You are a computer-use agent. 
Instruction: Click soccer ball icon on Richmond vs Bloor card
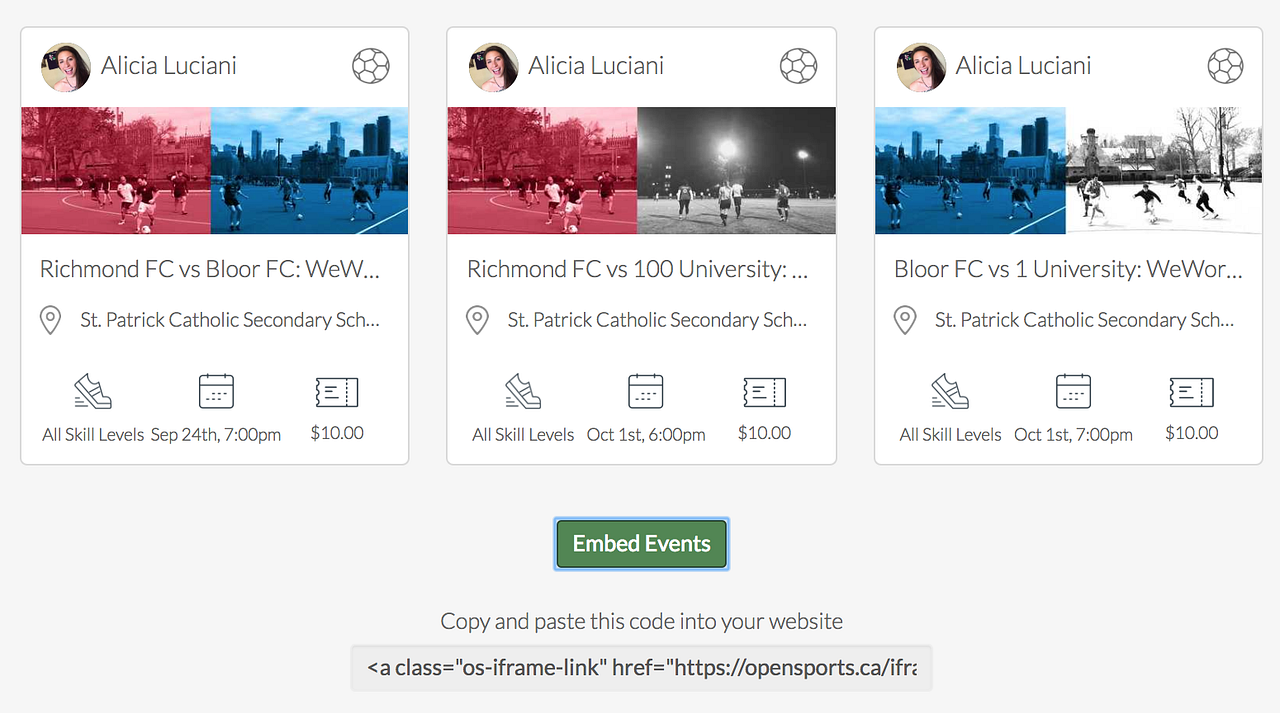point(371,67)
